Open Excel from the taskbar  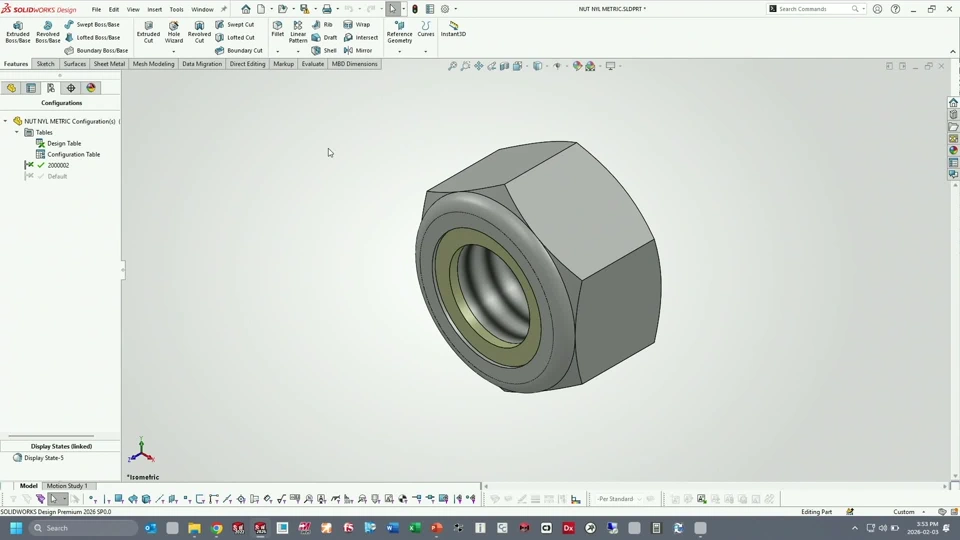tap(414, 528)
